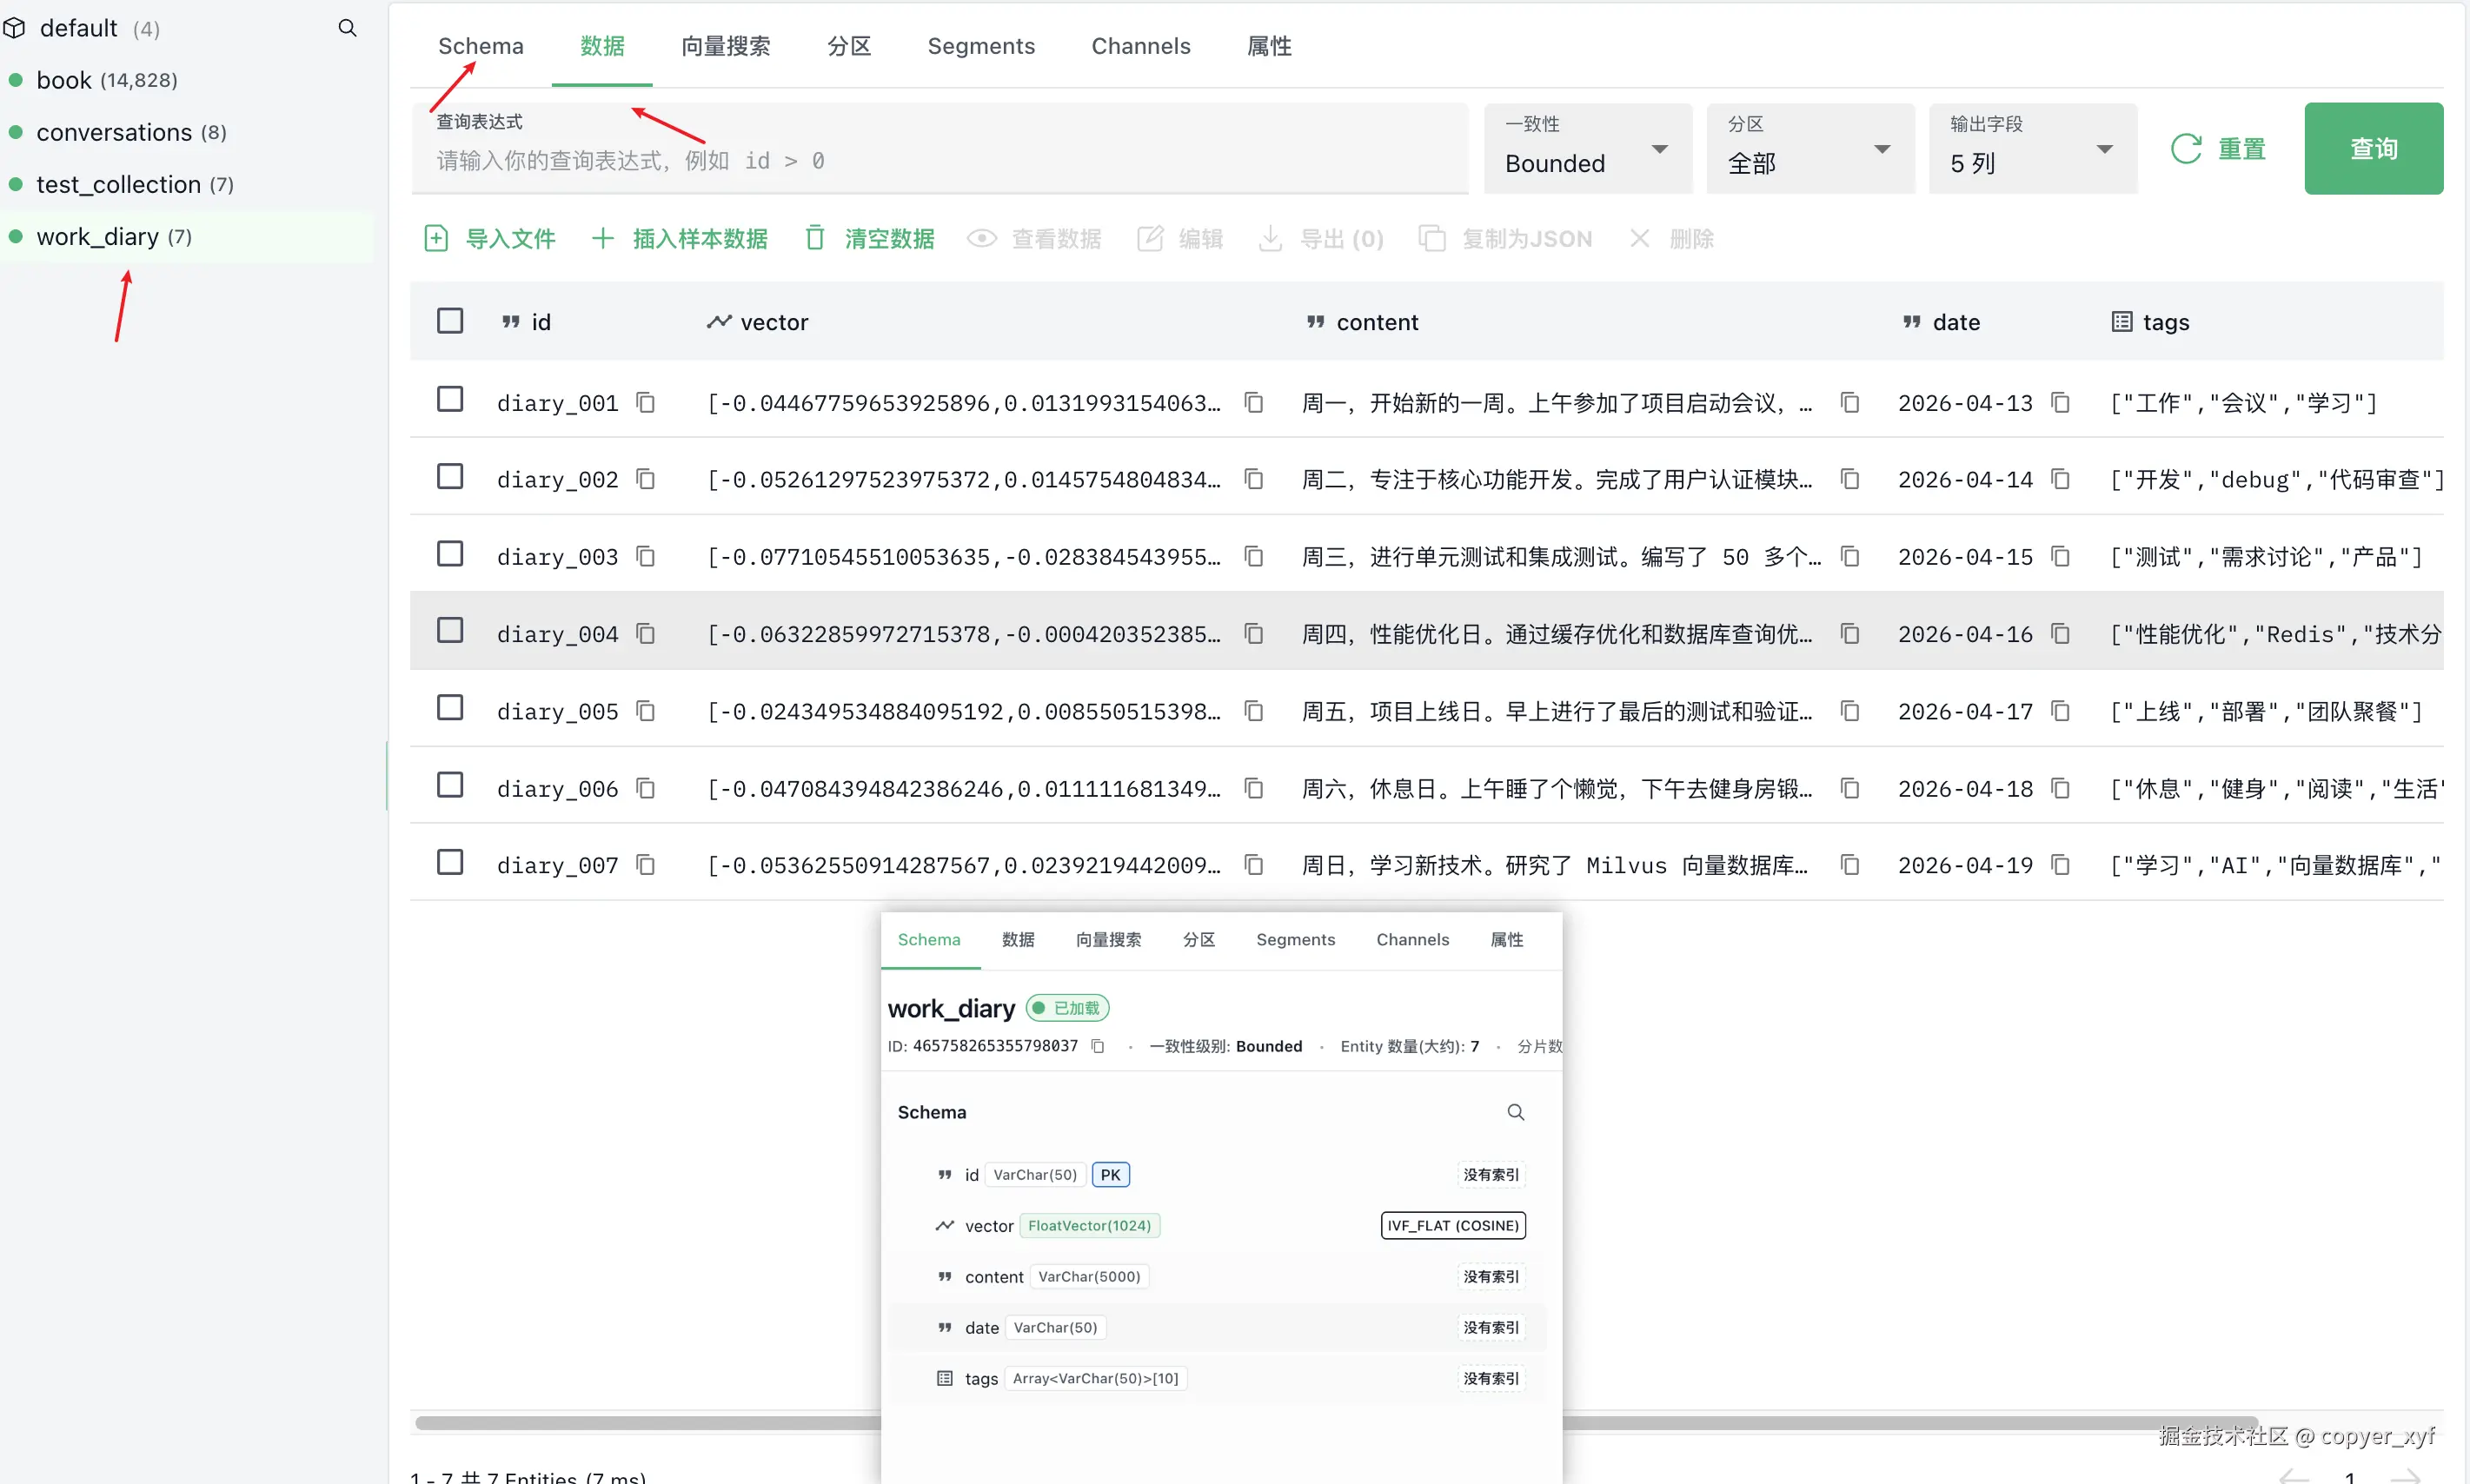Copy the date 2026-04-13
The height and width of the screenshot is (1484, 2470).
click(2060, 403)
